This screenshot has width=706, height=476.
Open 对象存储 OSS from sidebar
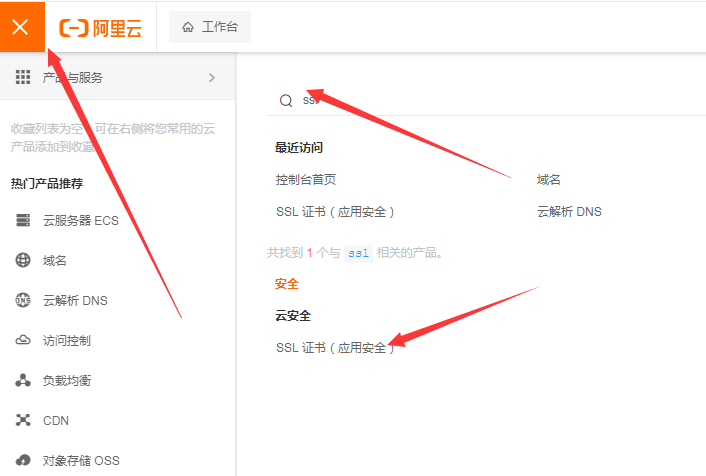80,460
